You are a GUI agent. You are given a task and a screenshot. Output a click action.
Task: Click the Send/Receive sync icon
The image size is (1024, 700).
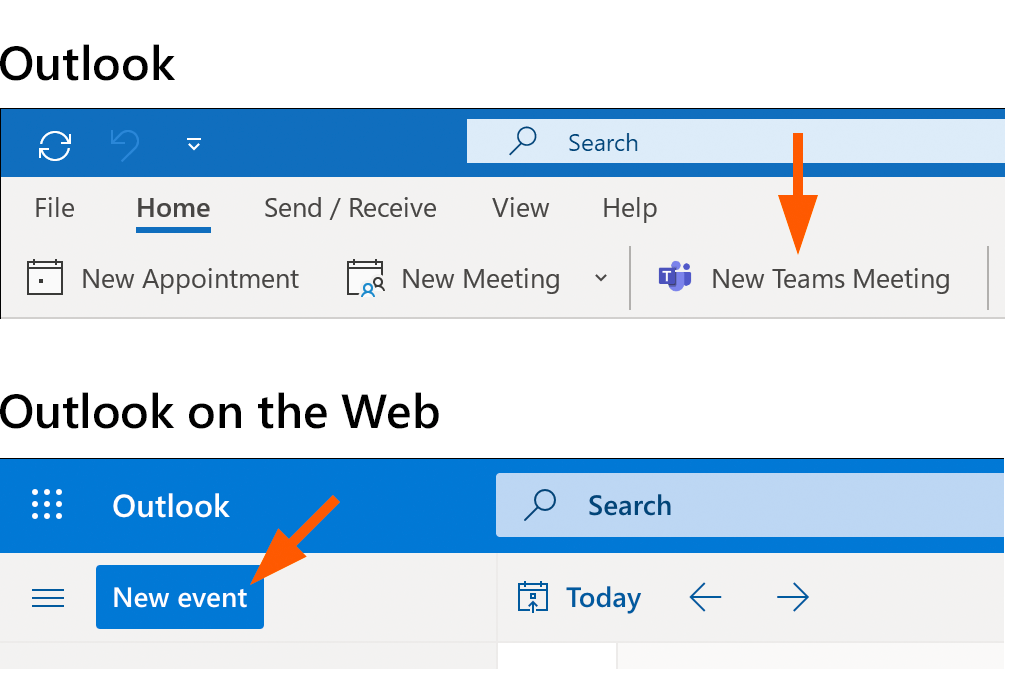55,145
